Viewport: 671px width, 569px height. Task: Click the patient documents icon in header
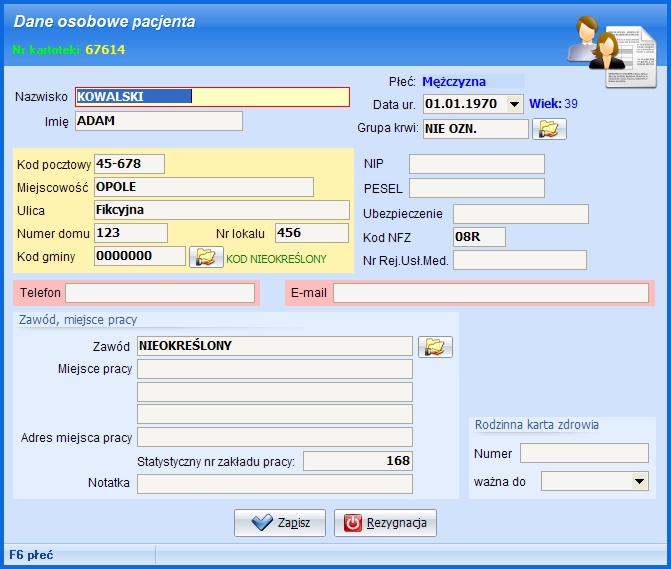pyautogui.click(x=610, y=47)
